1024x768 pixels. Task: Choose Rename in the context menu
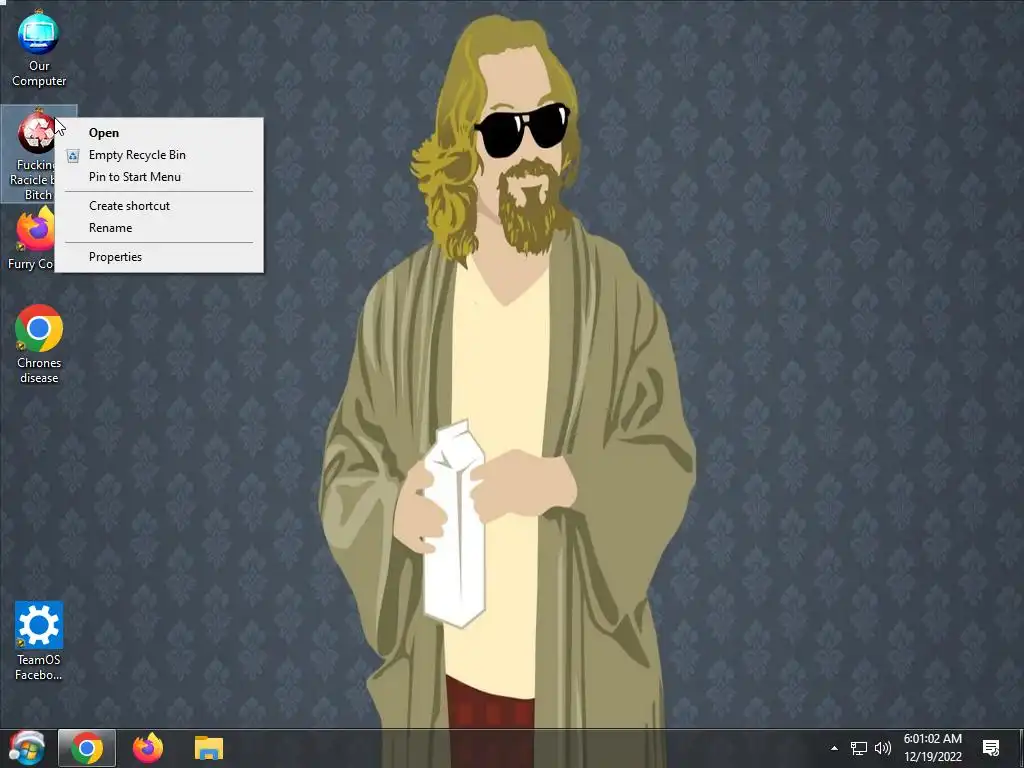tap(159, 228)
